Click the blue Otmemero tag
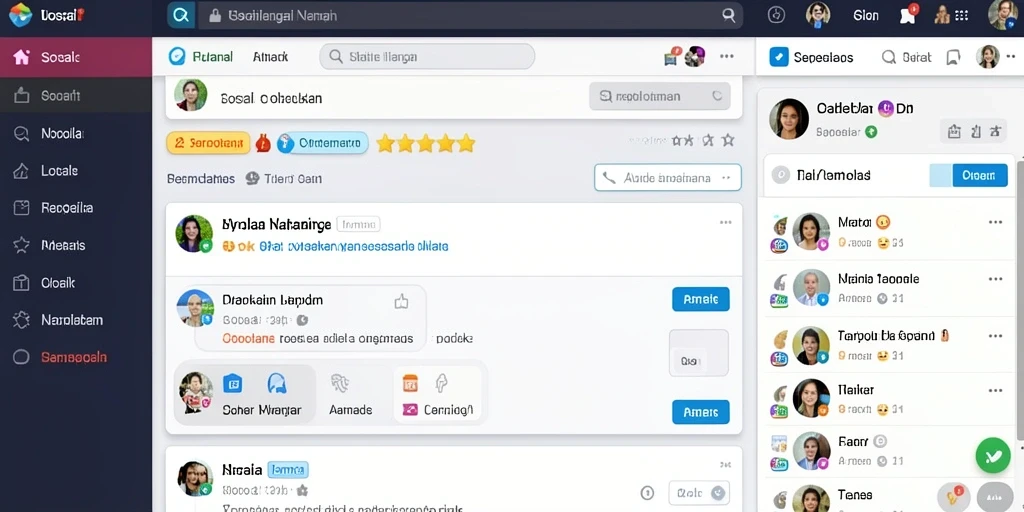 (x=323, y=143)
